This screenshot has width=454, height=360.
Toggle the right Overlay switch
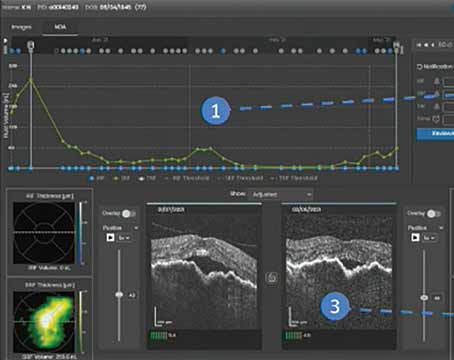click(434, 214)
